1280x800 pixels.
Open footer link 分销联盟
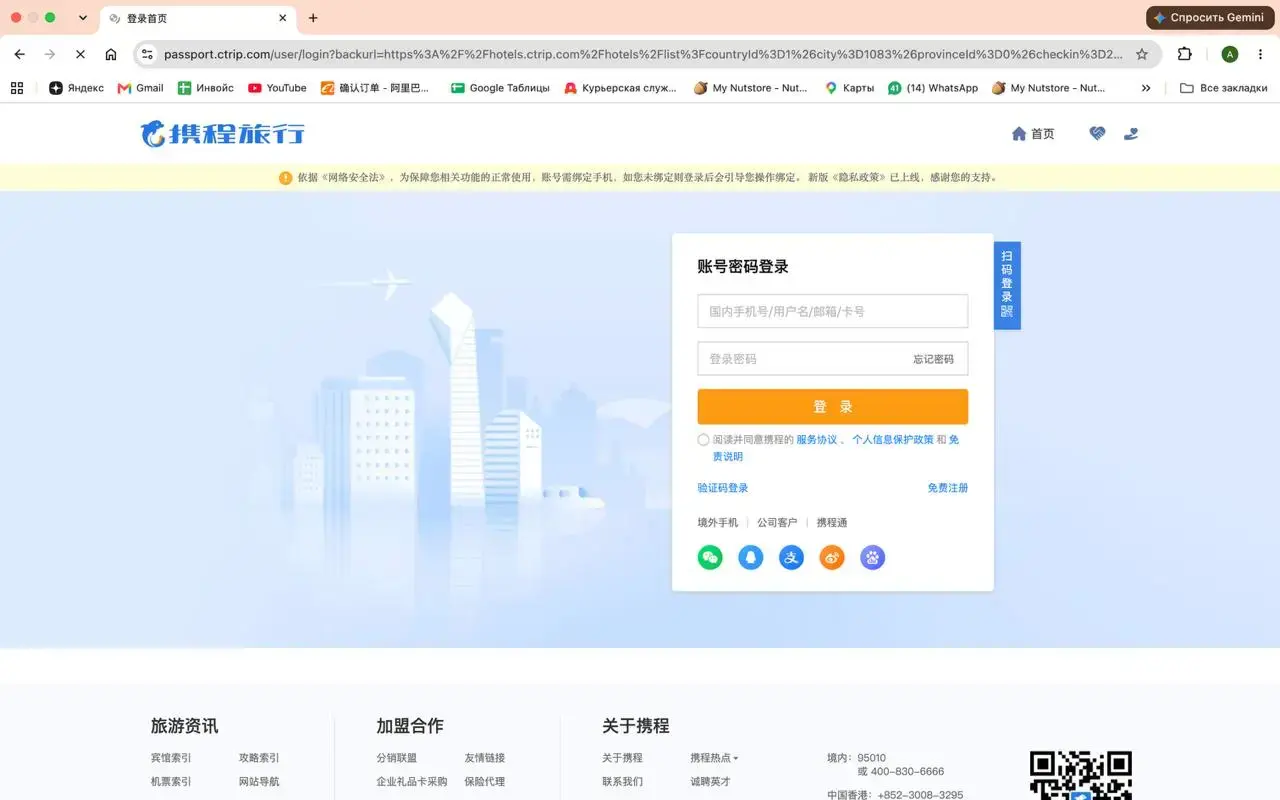click(397, 758)
